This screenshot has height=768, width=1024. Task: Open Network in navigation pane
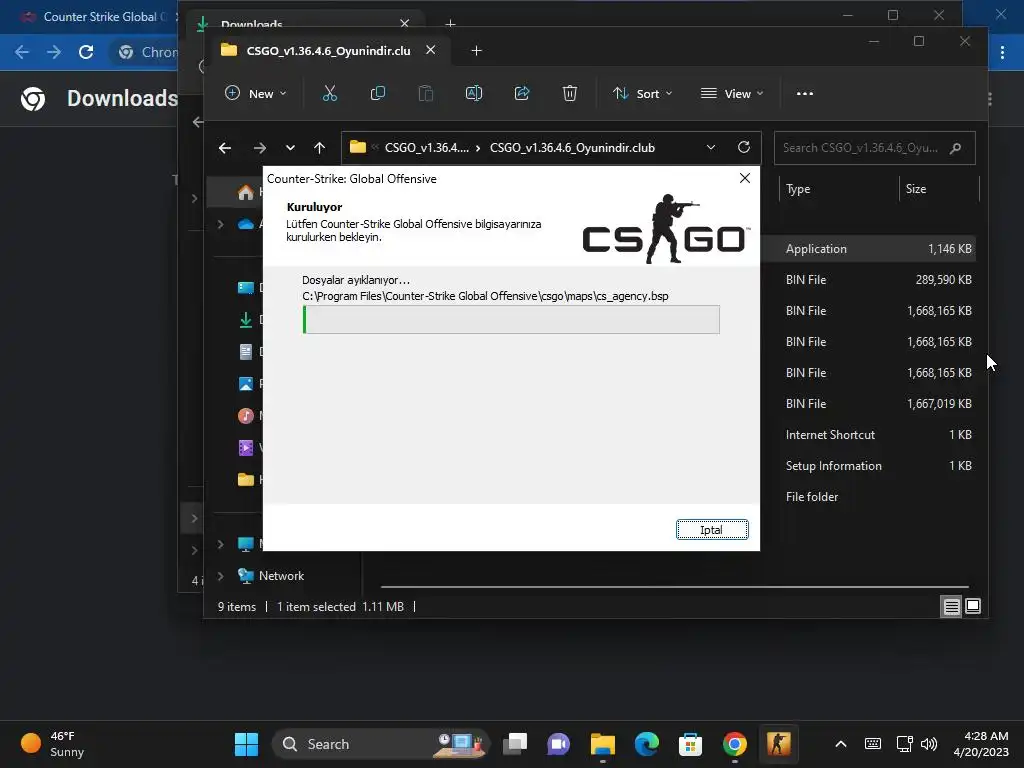click(x=281, y=576)
